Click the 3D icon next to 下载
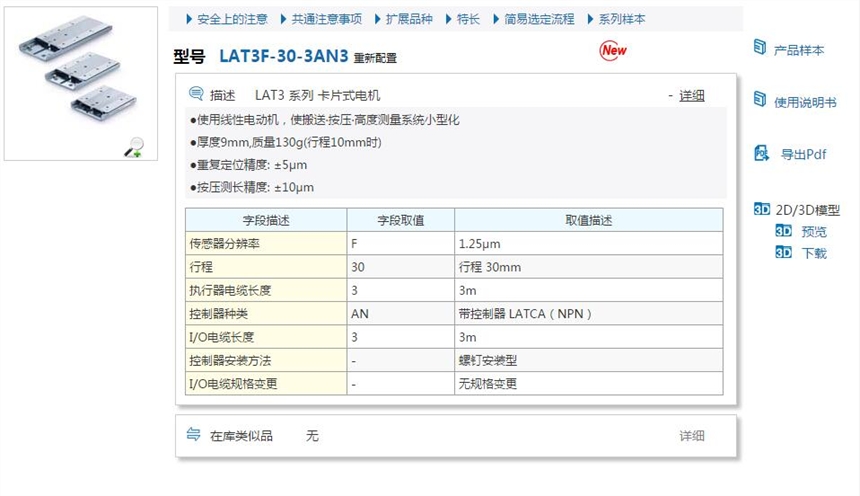The image size is (860, 496). pyautogui.click(x=783, y=253)
